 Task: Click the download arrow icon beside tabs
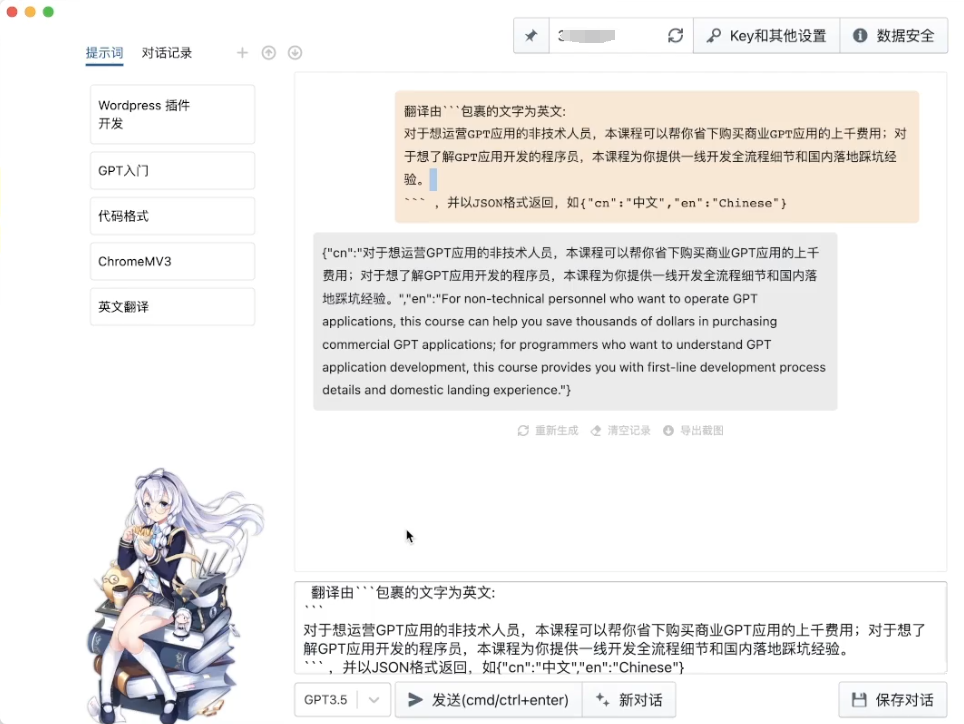(x=295, y=53)
